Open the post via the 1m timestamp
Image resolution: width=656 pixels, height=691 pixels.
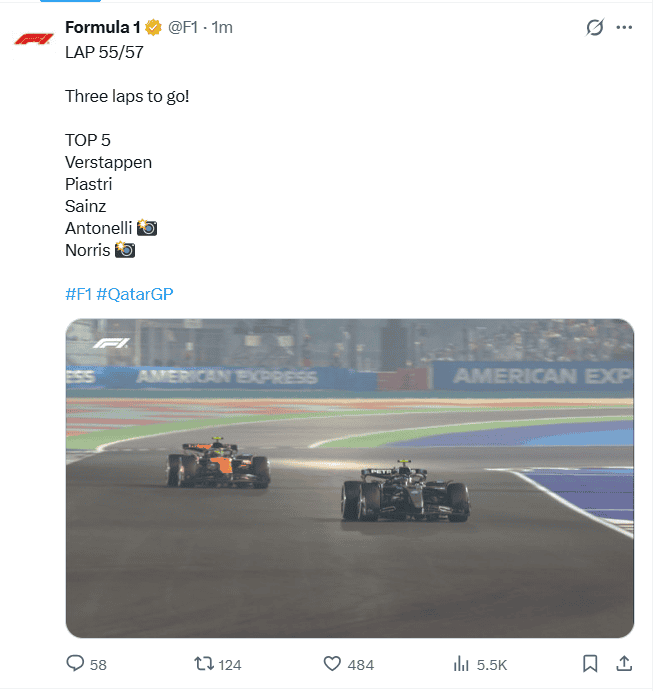[x=221, y=27]
